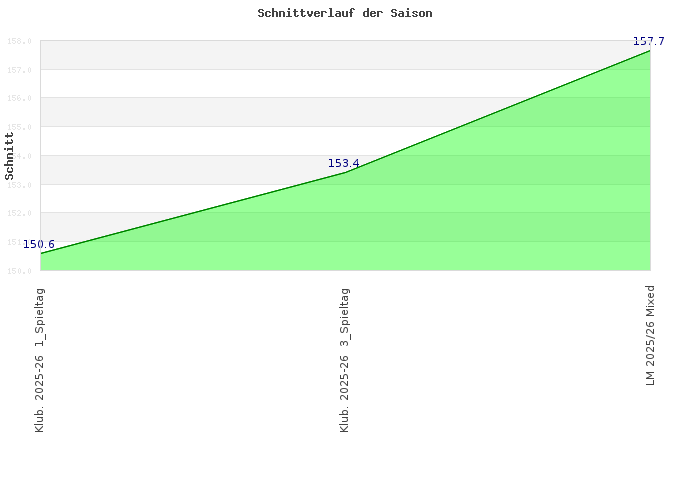Viewport: 690px width, 500px height.
Task: Click the "Schnitt" y-axis label
Action: click(10, 156)
